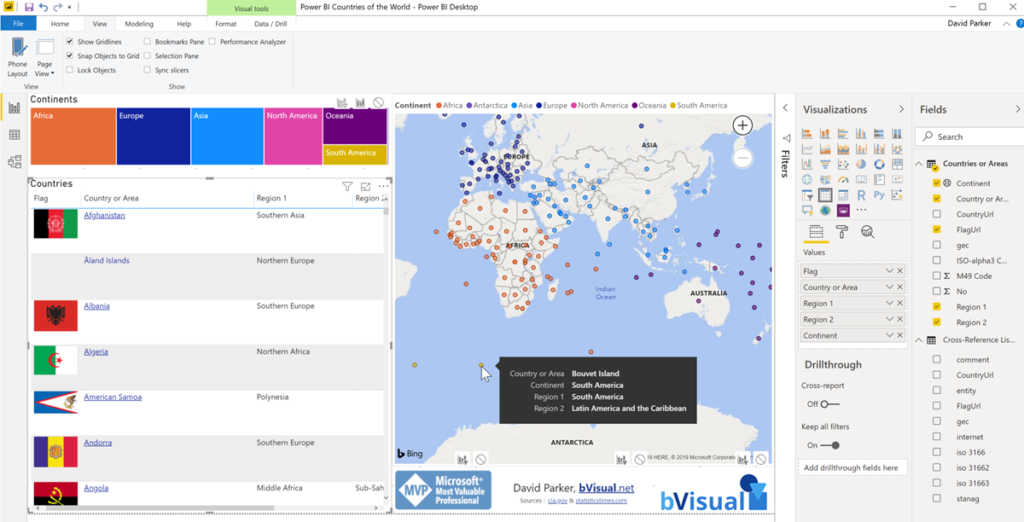Collapse the Visualizations pane
This screenshot has height=522, width=1024.
click(901, 109)
